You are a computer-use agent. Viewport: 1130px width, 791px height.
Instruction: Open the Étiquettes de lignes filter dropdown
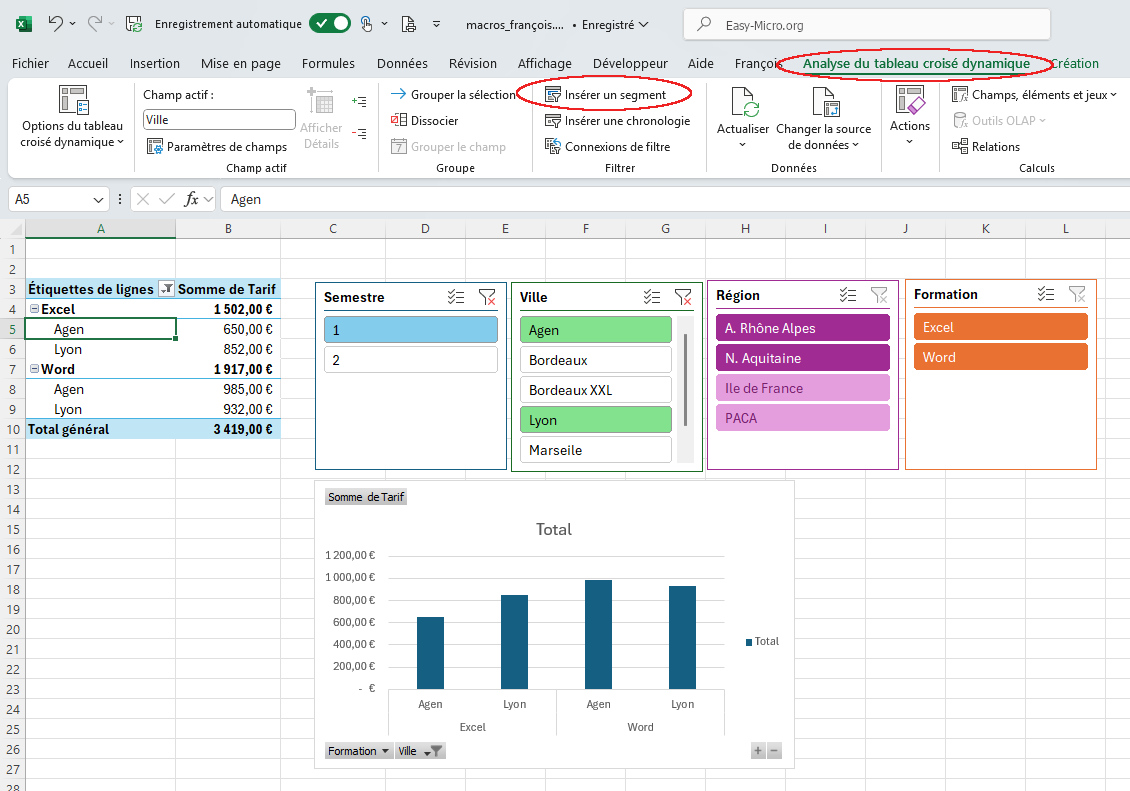[167, 289]
